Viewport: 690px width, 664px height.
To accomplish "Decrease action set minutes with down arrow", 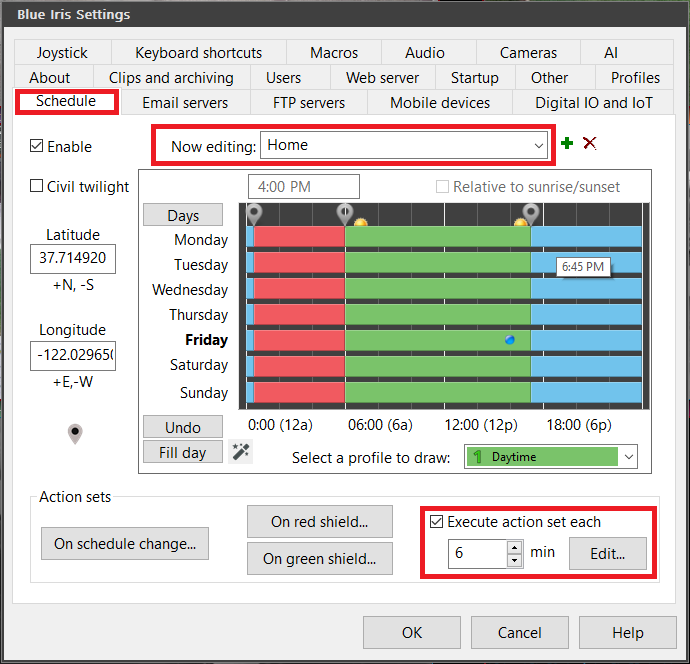I will [x=514, y=561].
